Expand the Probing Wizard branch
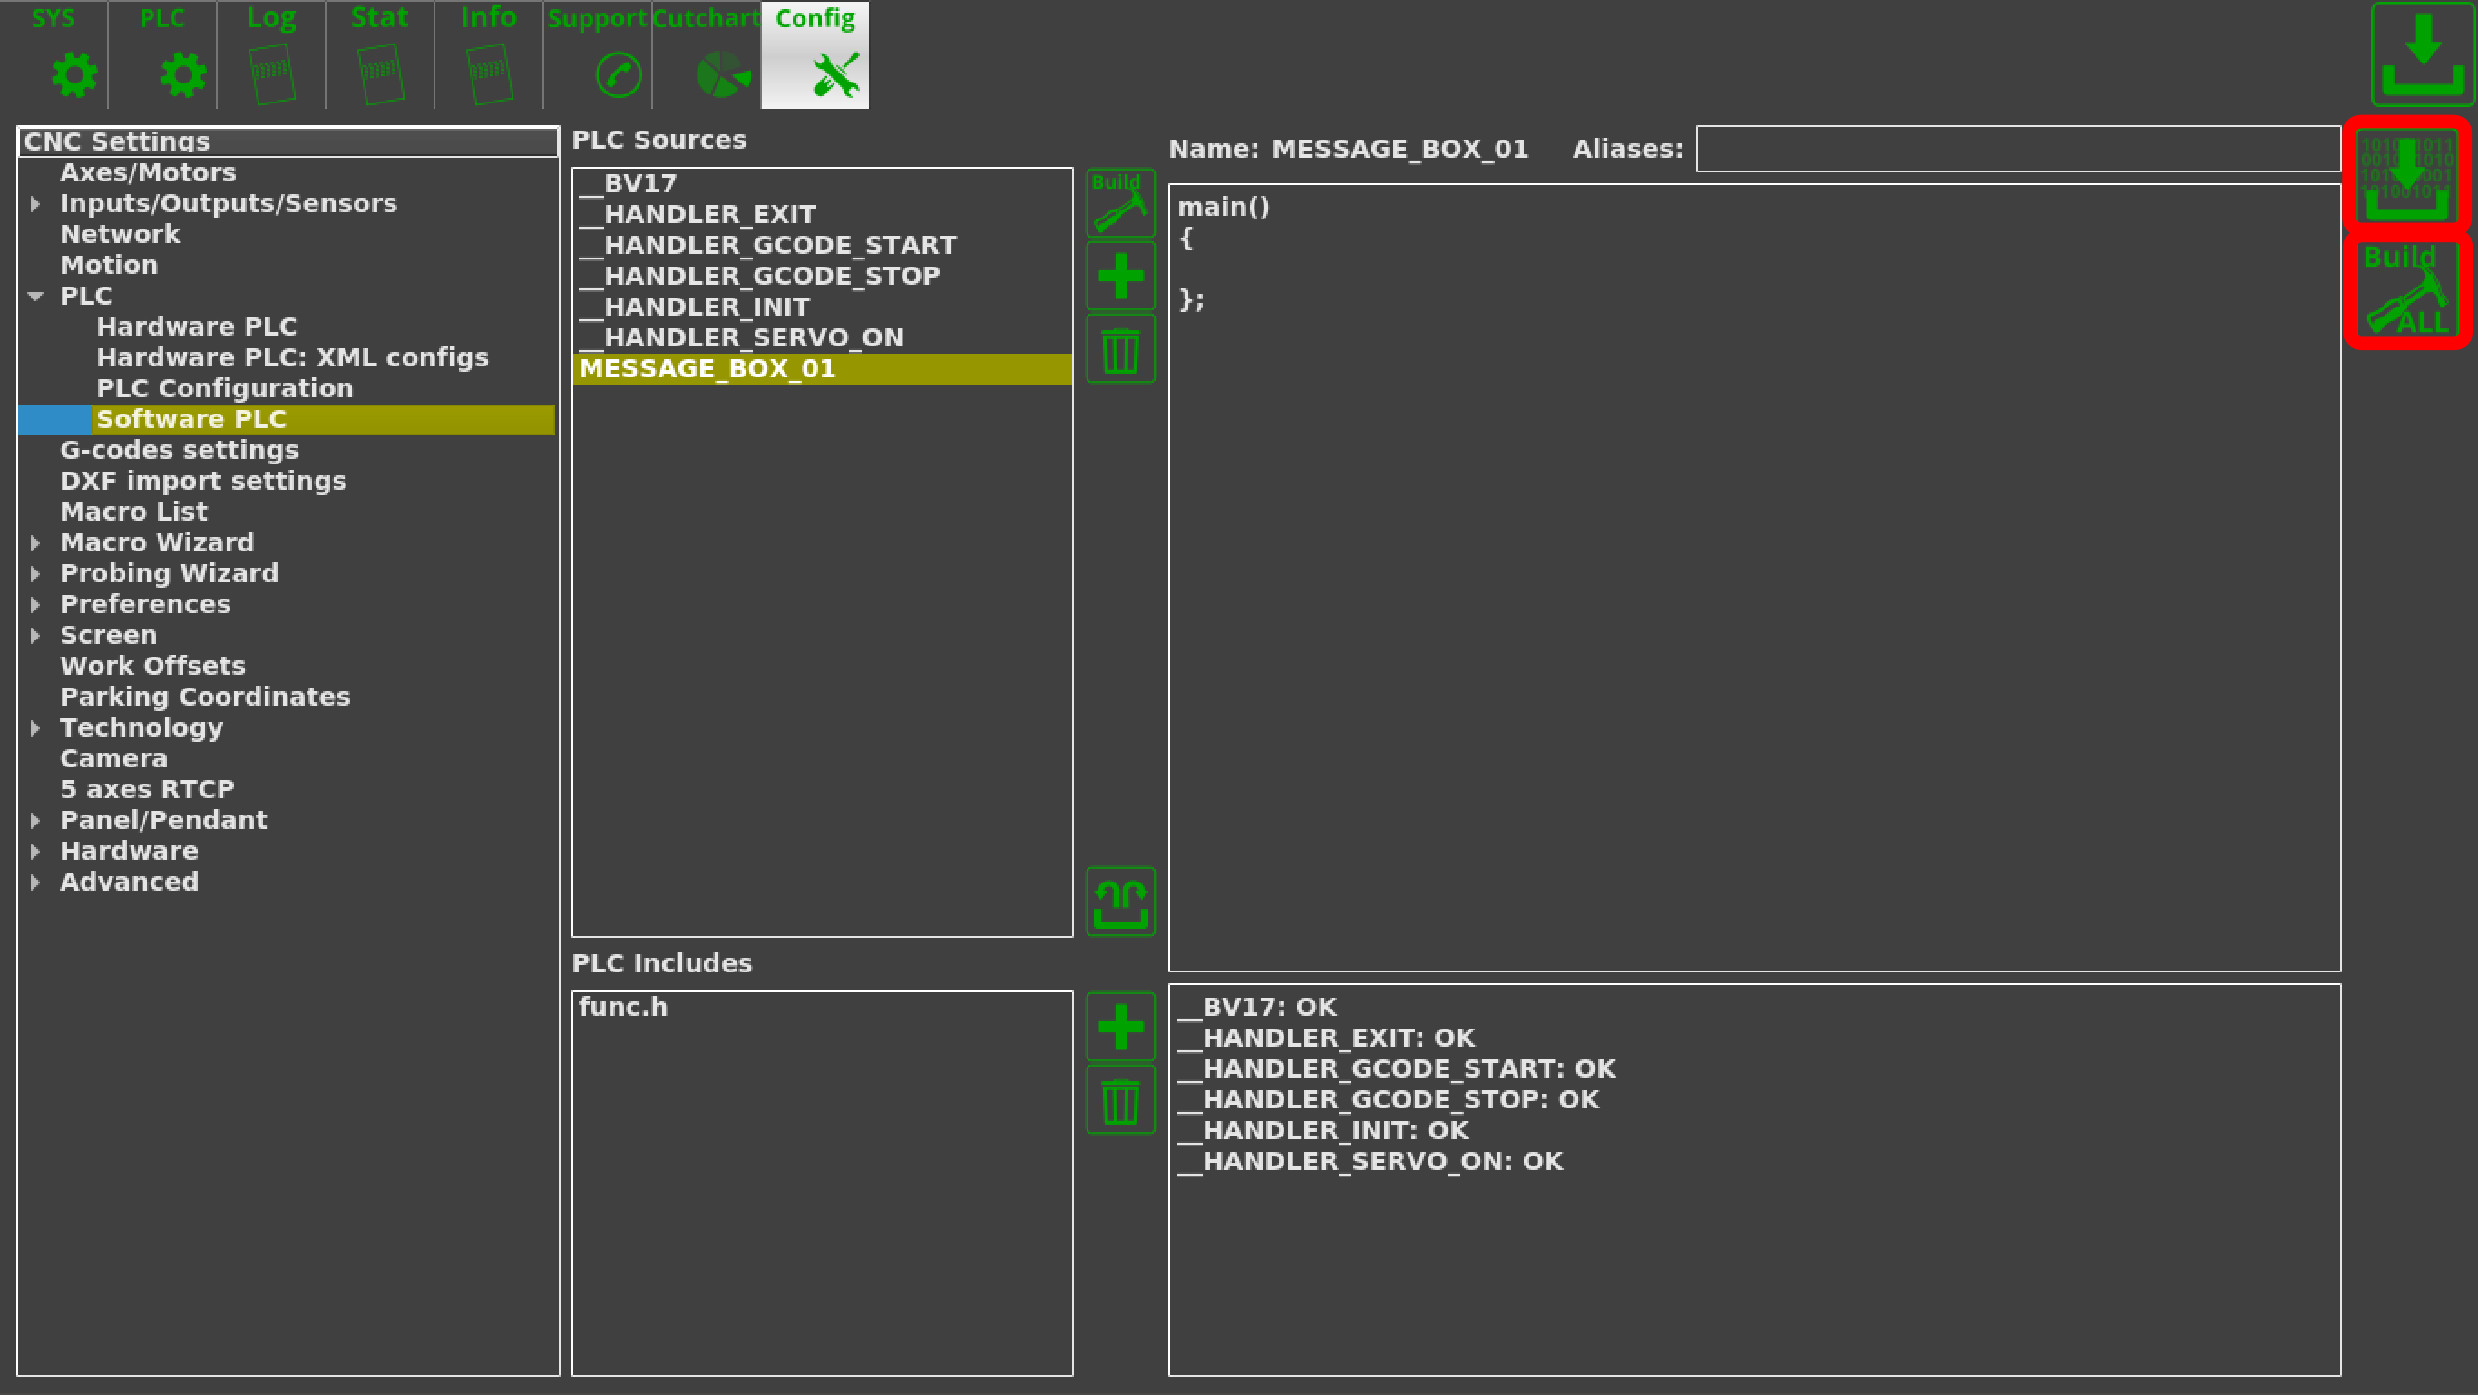The height and width of the screenshot is (1395, 2478). (36, 573)
